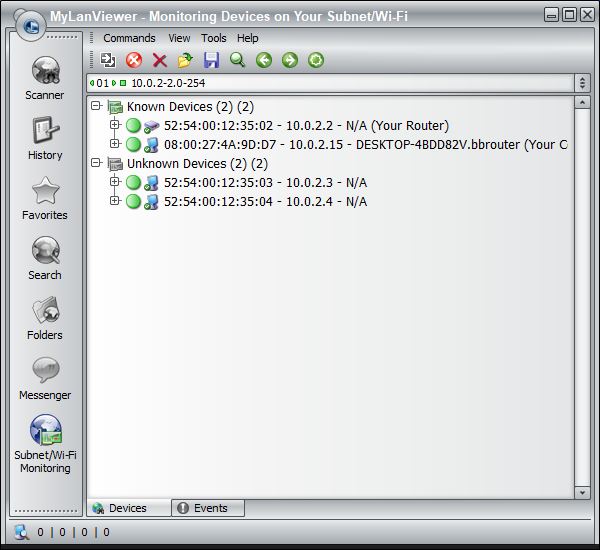Click the start scan toolbar icon

pos(108,60)
